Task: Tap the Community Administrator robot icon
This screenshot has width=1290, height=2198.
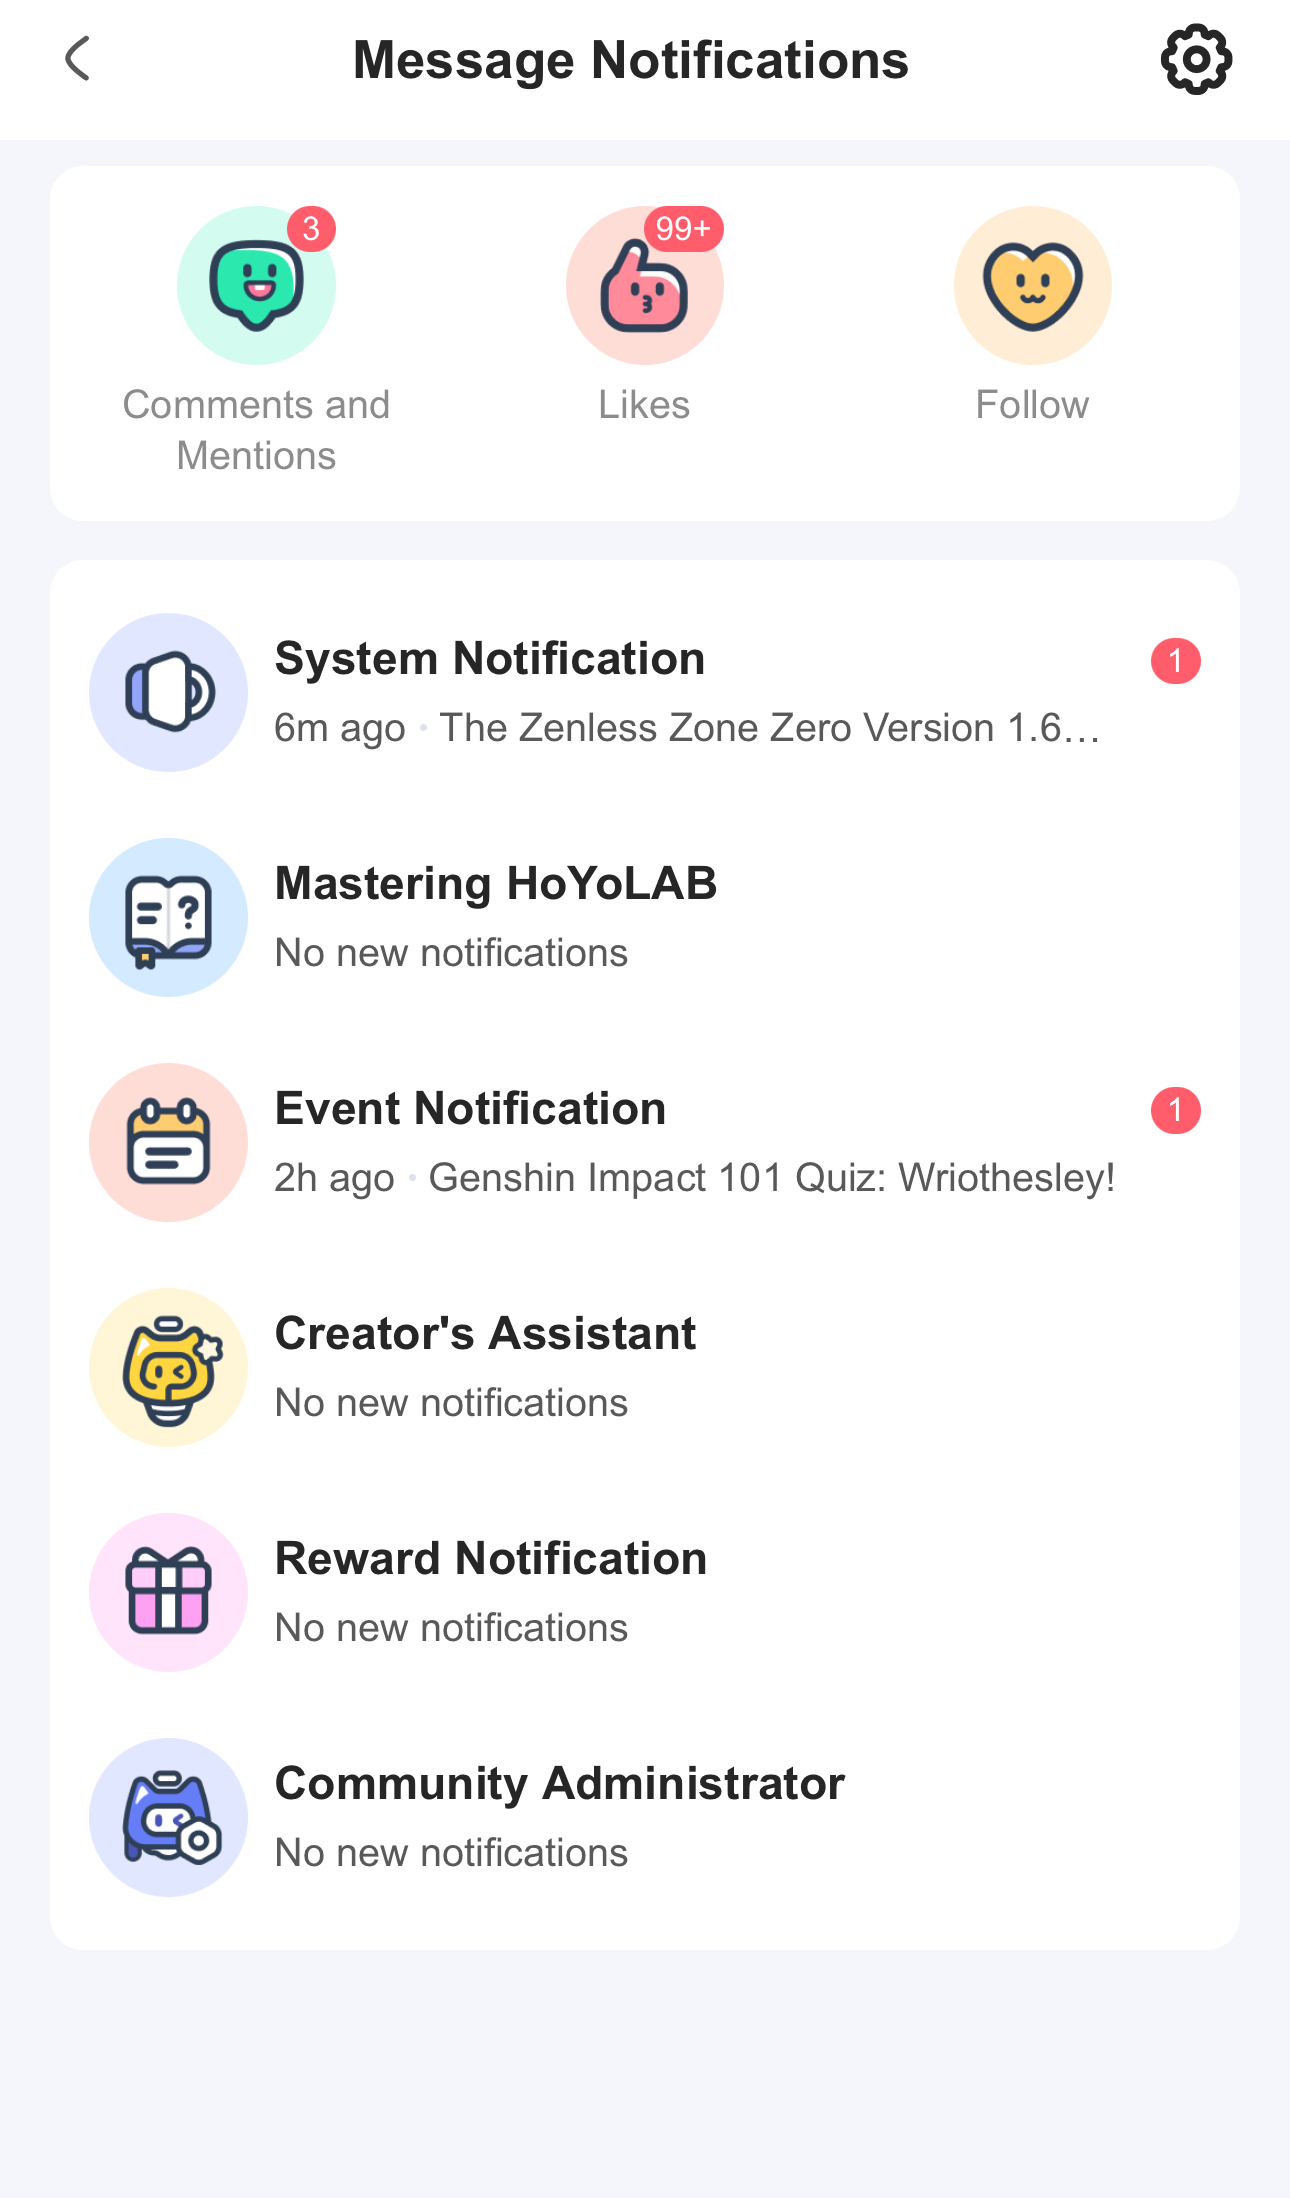Action: pyautogui.click(x=168, y=1817)
